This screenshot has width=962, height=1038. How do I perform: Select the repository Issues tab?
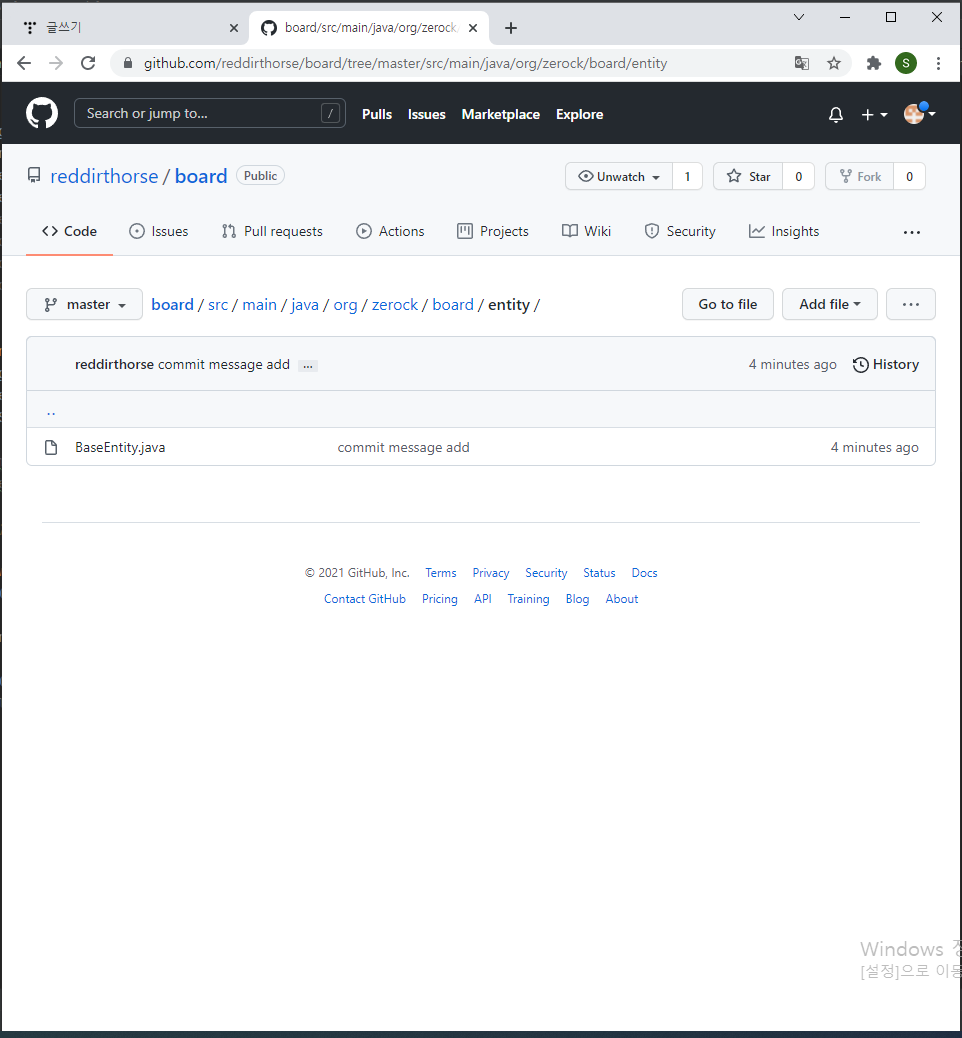(158, 231)
